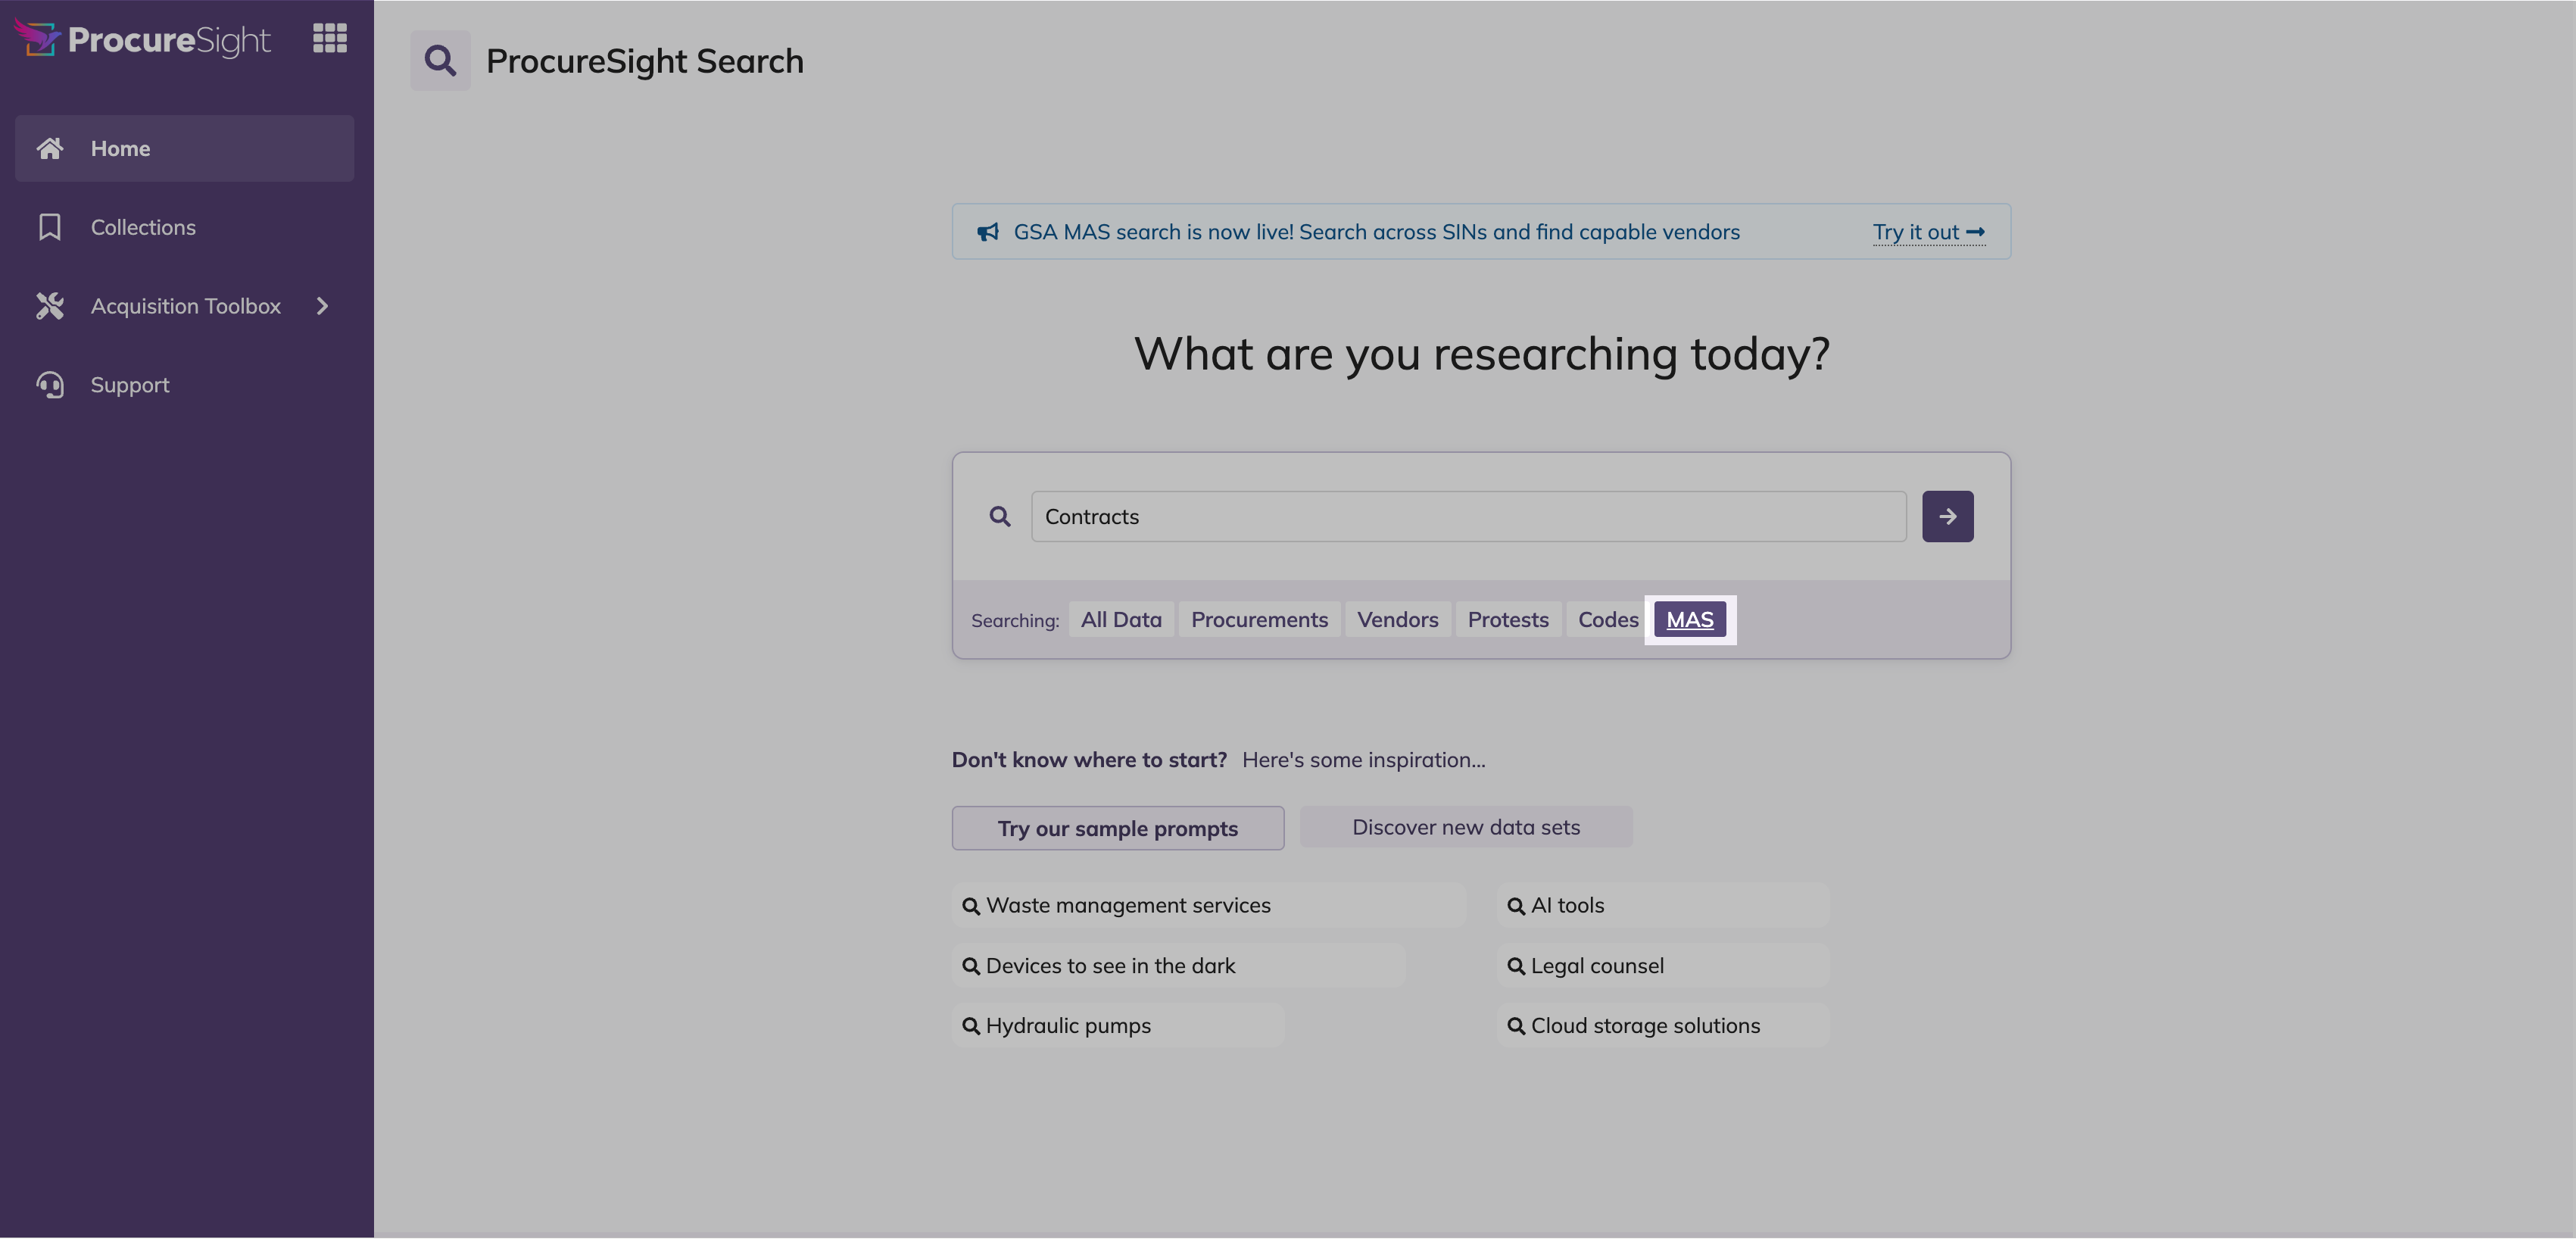
Task: Focus the Contracts search input field
Action: tap(1468, 516)
